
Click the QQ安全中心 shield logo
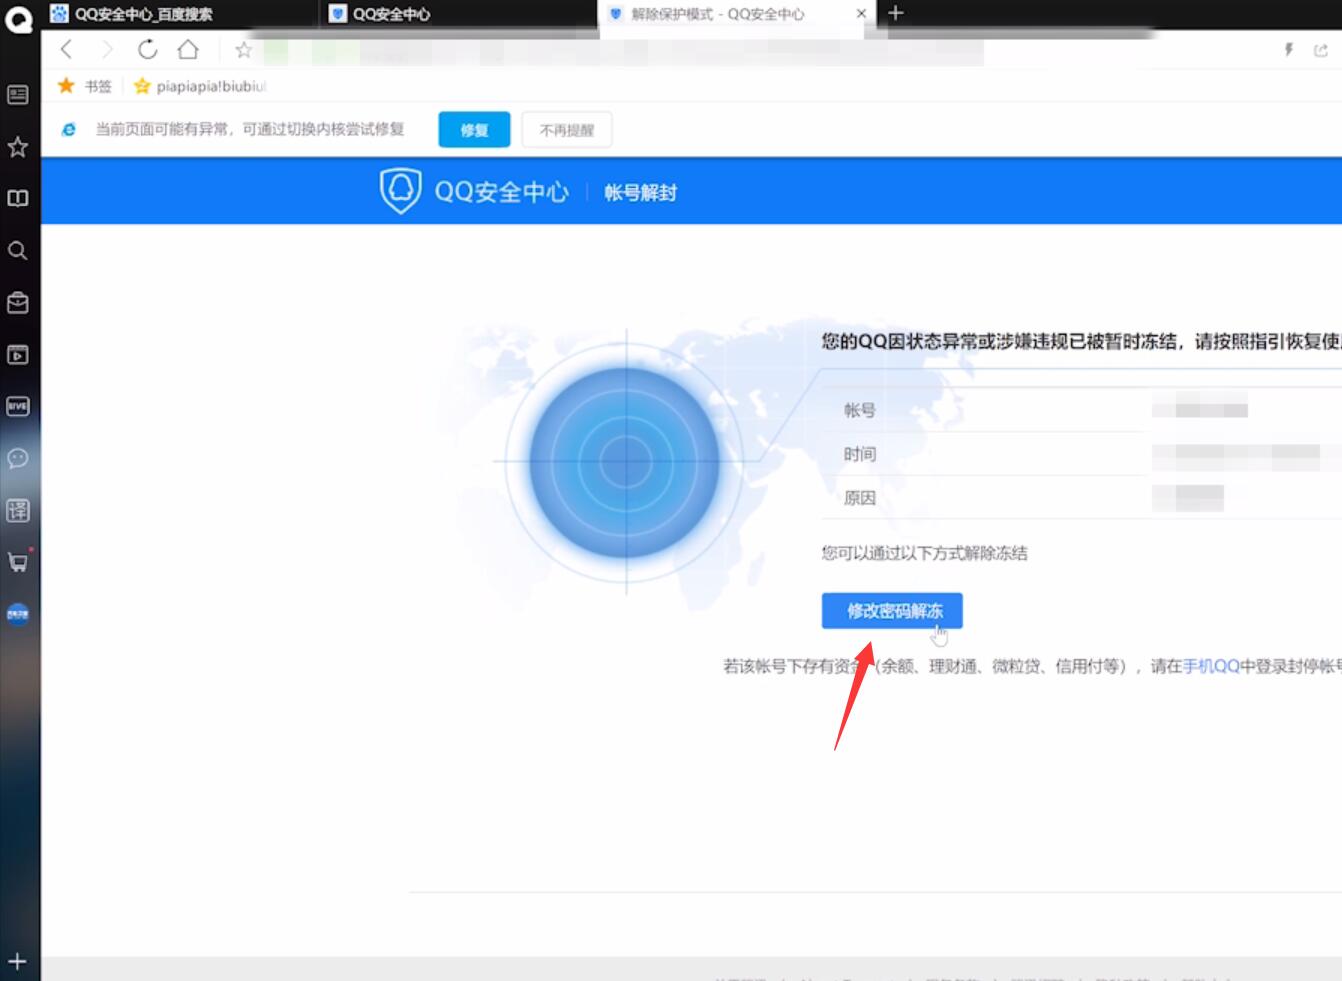400,190
